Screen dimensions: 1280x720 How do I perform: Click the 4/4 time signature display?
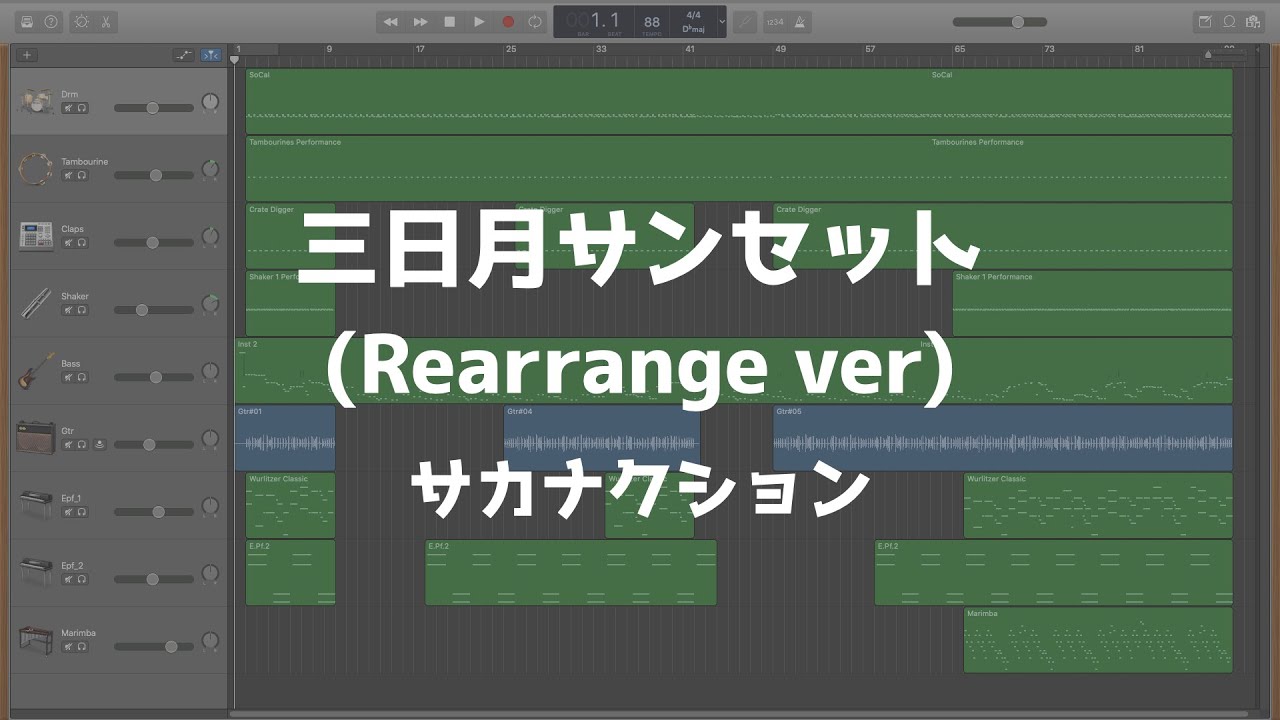coord(693,15)
